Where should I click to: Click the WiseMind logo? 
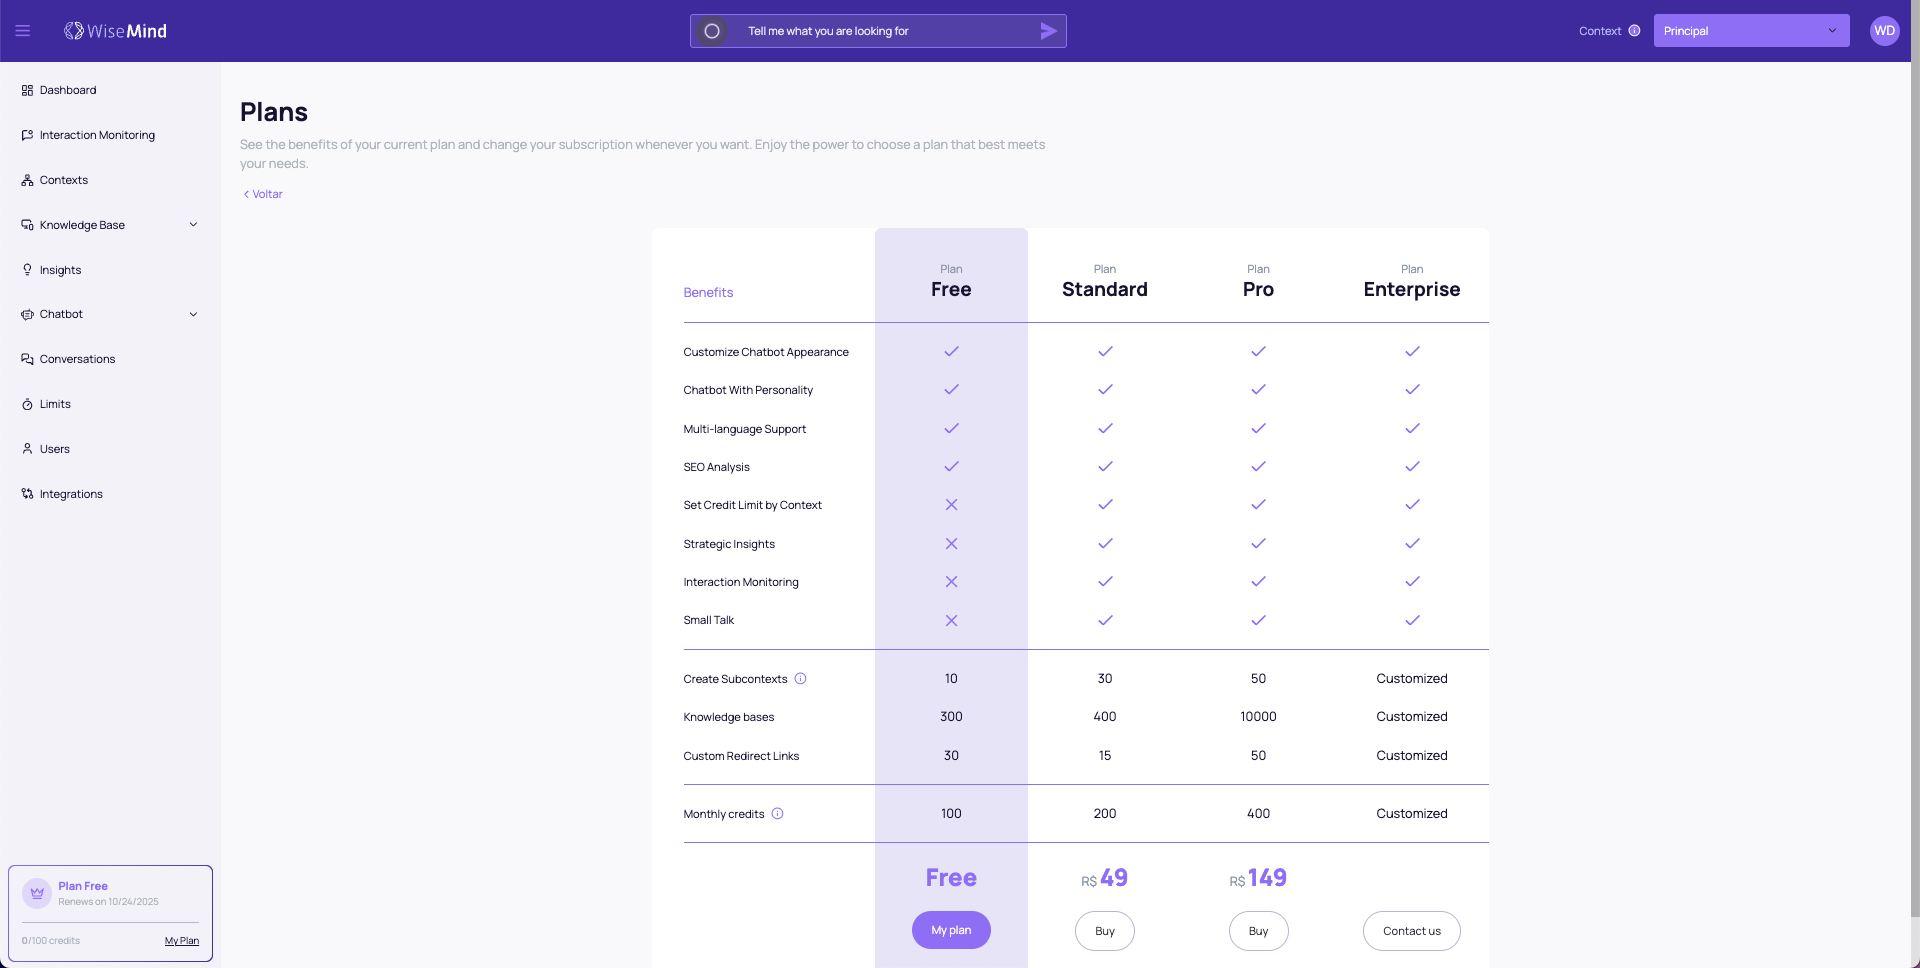(x=115, y=31)
